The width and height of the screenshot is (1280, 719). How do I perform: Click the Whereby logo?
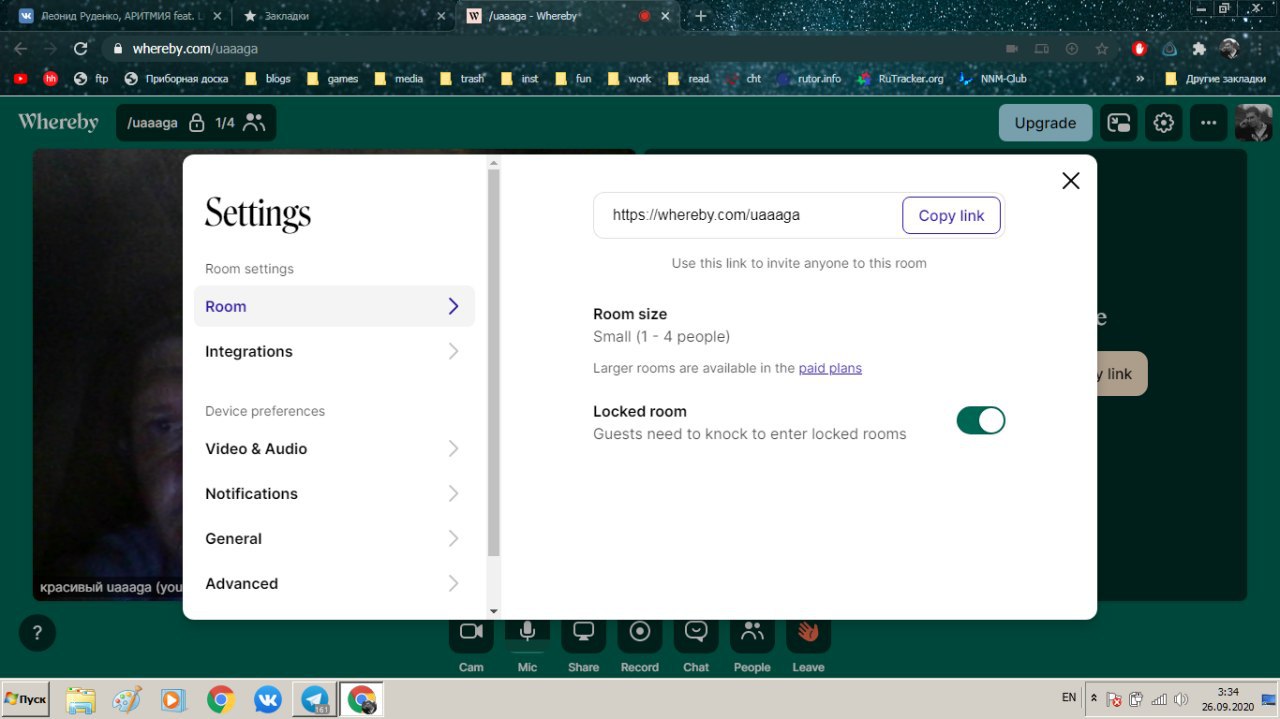click(x=58, y=122)
